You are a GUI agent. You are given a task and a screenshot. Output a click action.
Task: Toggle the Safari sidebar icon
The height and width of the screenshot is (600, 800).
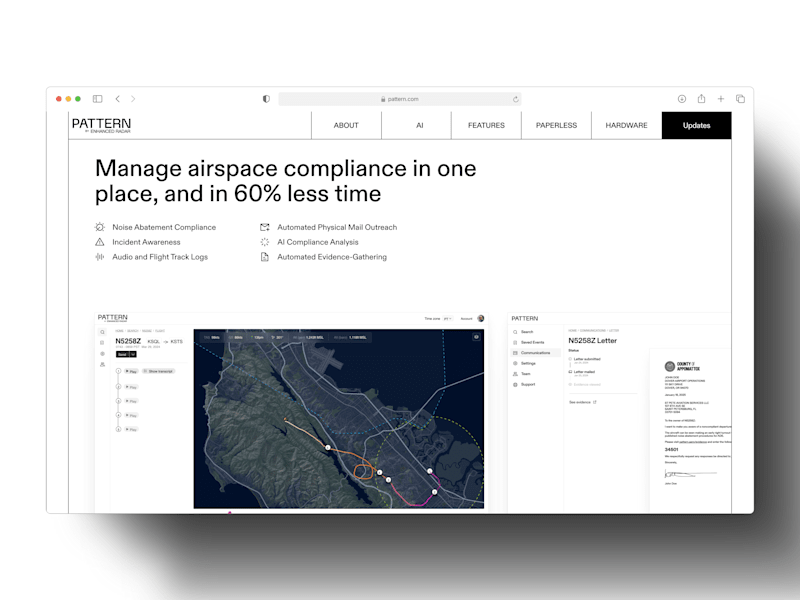pos(97,98)
